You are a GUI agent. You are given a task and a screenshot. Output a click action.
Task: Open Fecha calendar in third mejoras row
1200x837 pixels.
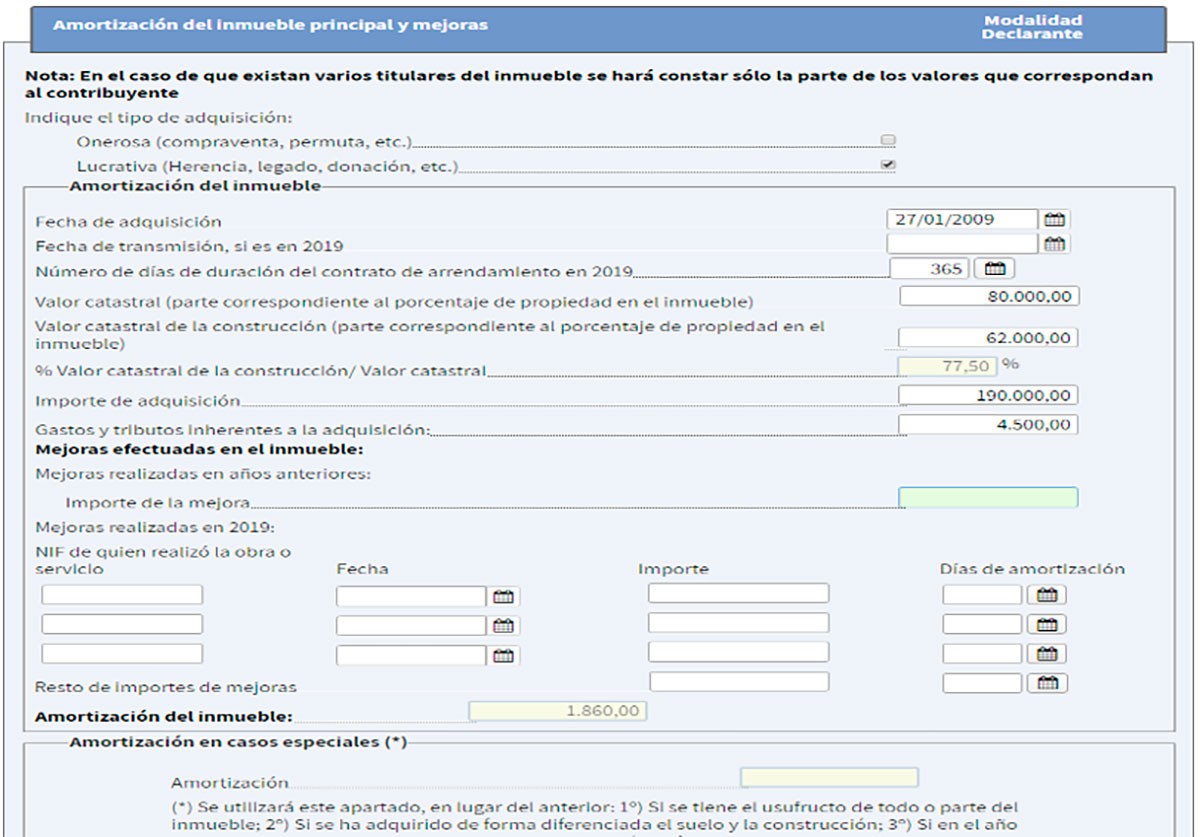click(503, 656)
